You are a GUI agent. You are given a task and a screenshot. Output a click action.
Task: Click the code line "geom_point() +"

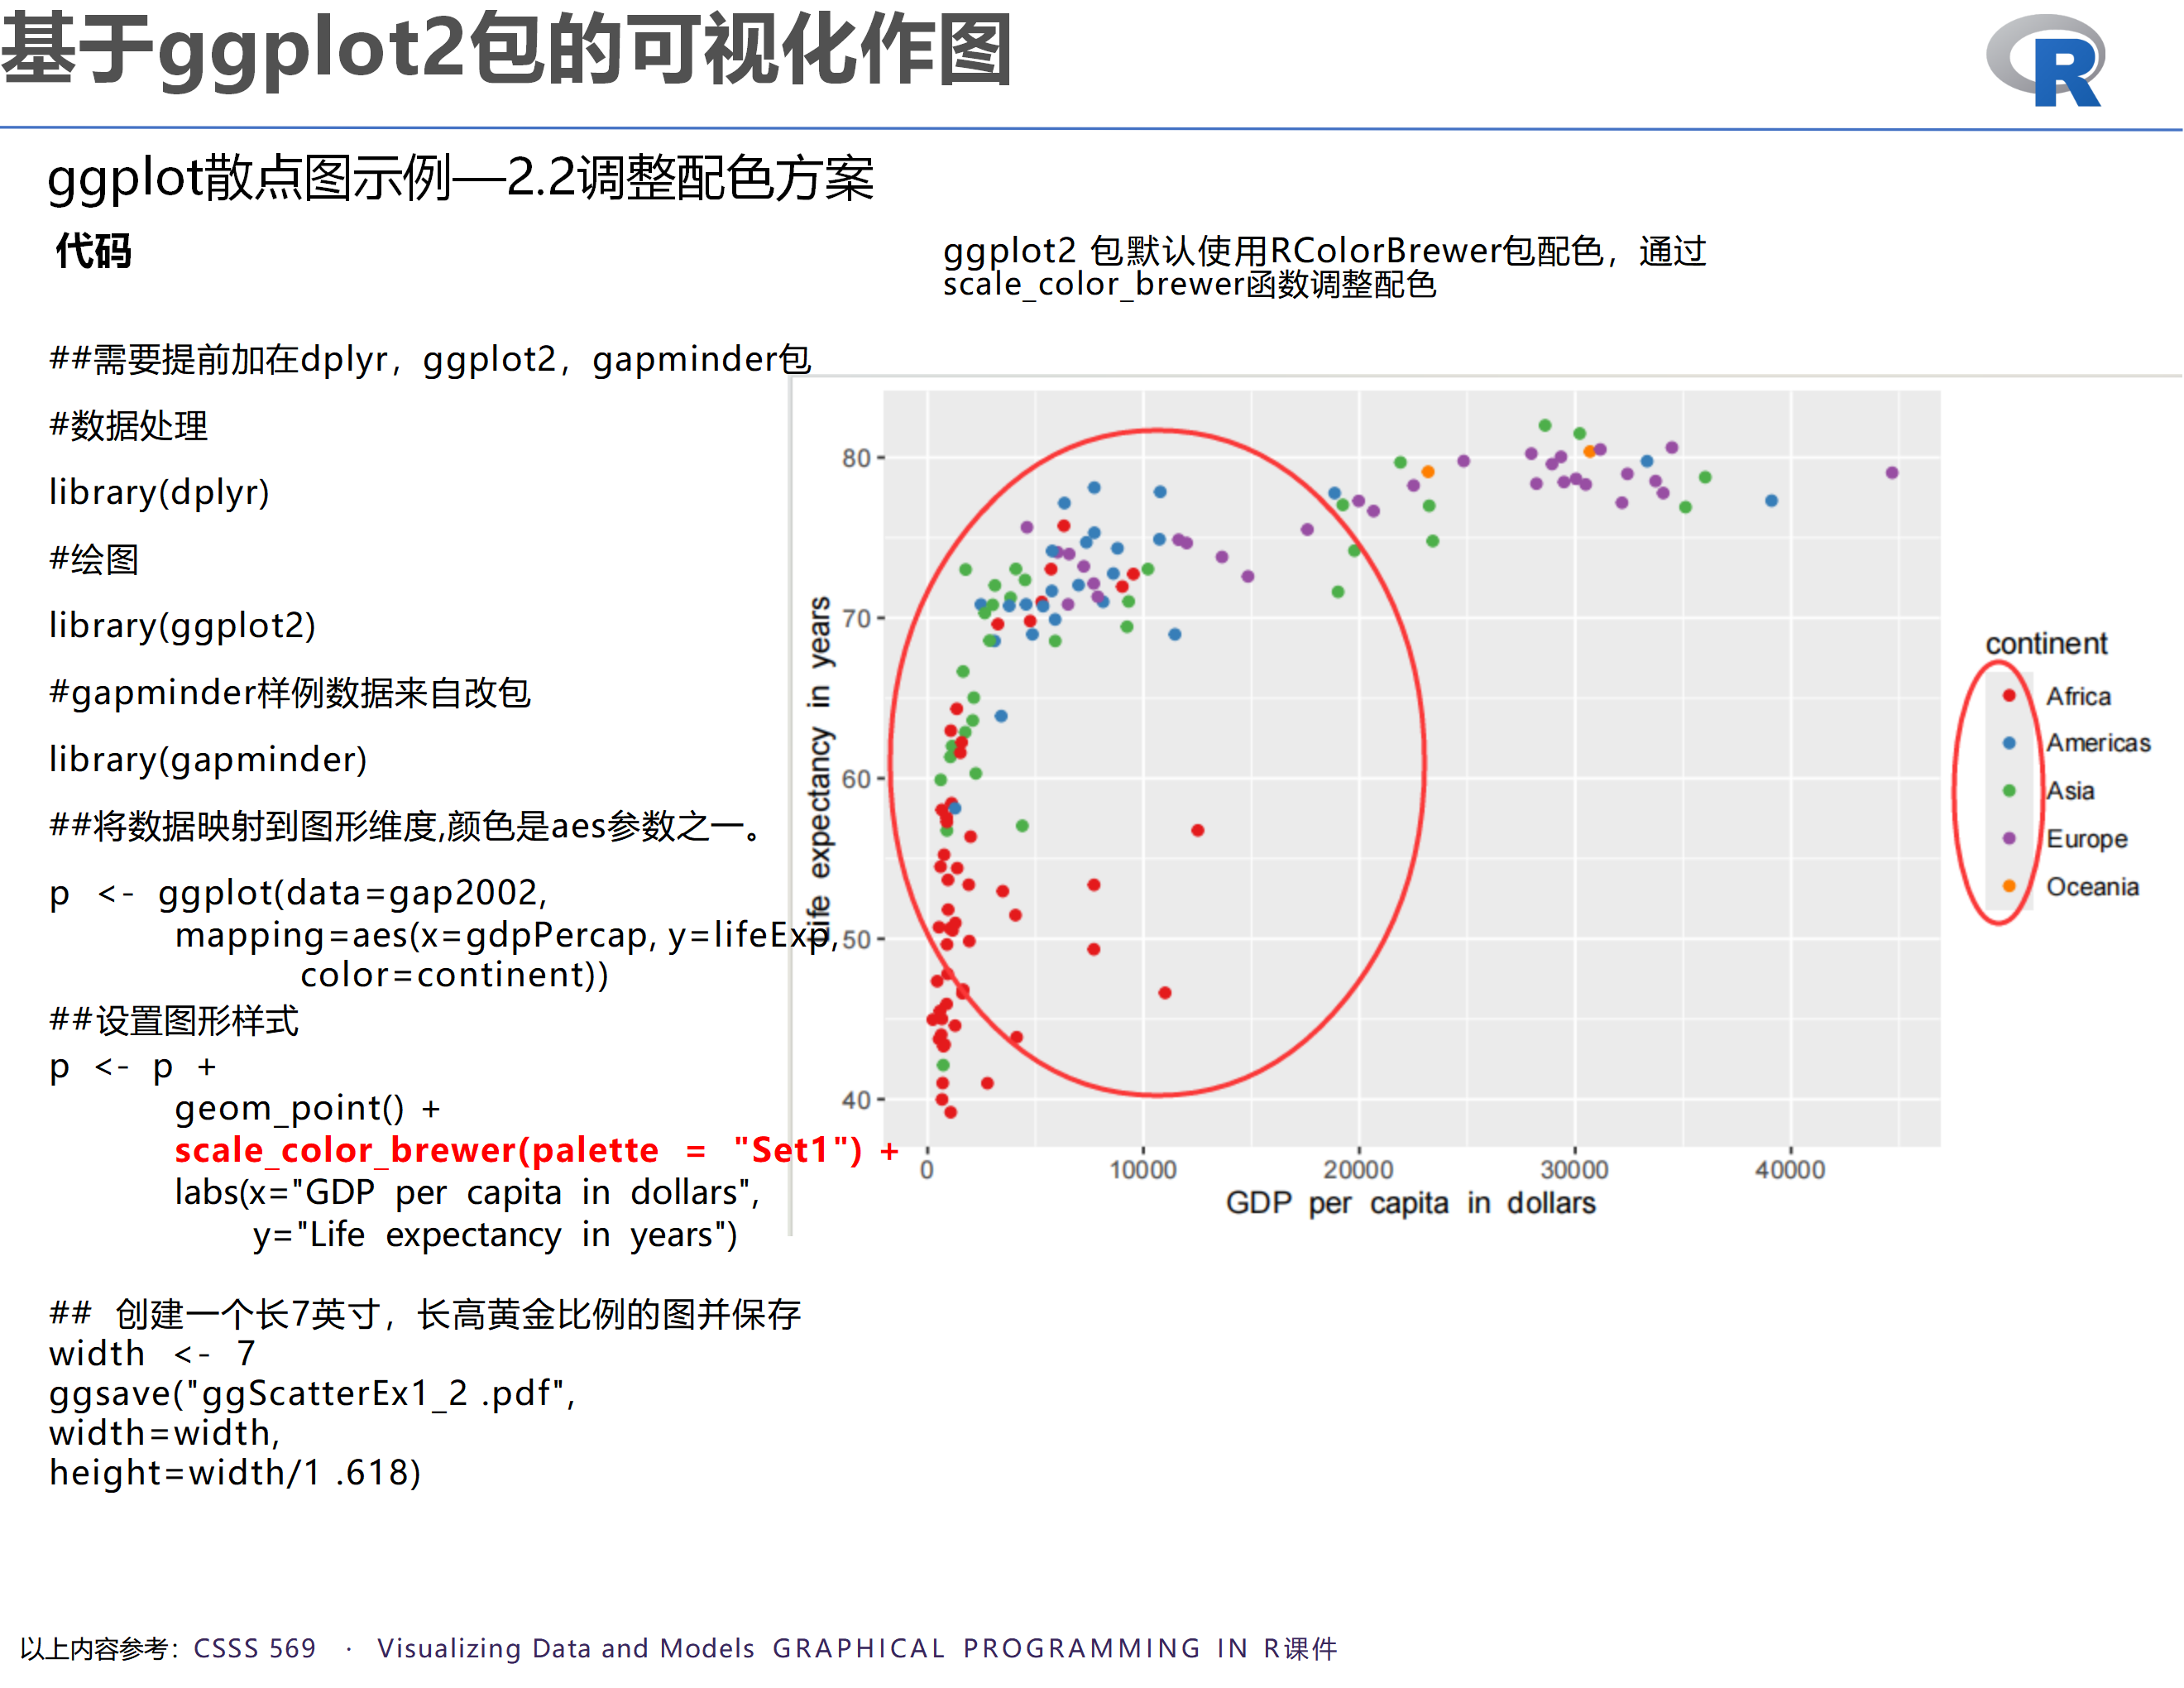point(308,1109)
